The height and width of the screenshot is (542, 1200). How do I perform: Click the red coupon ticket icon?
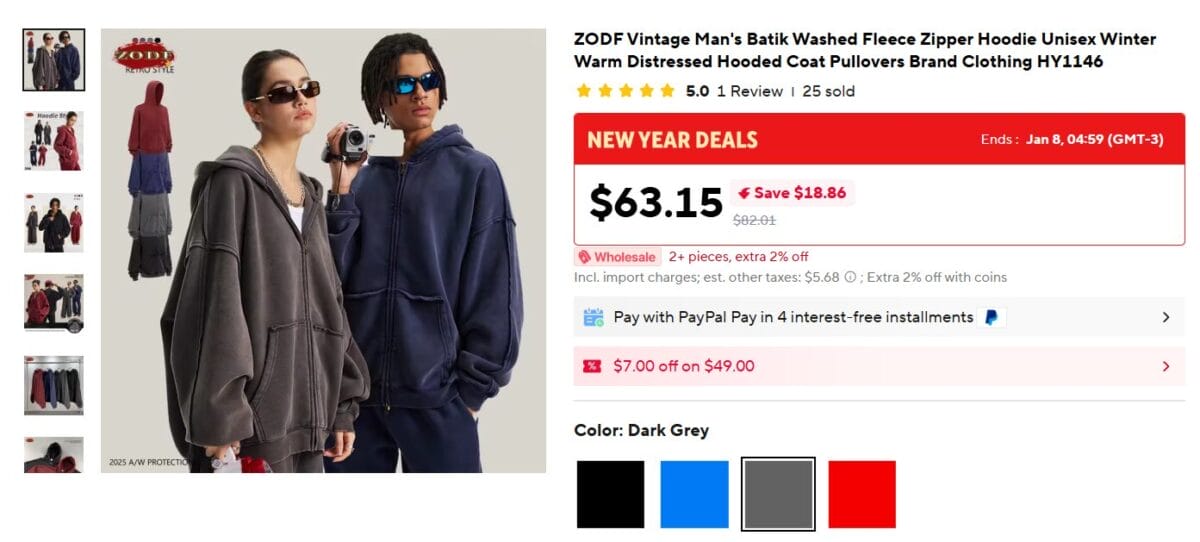(x=592, y=366)
